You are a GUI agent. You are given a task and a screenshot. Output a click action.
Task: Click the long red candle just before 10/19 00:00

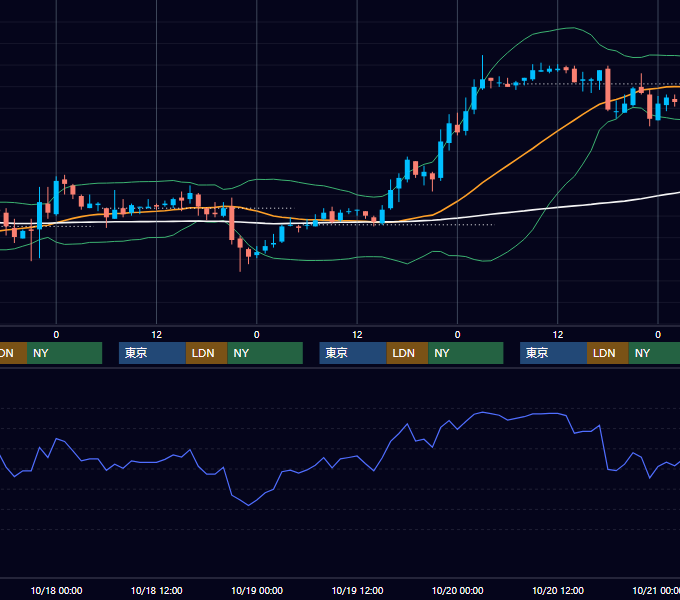[x=232, y=223]
